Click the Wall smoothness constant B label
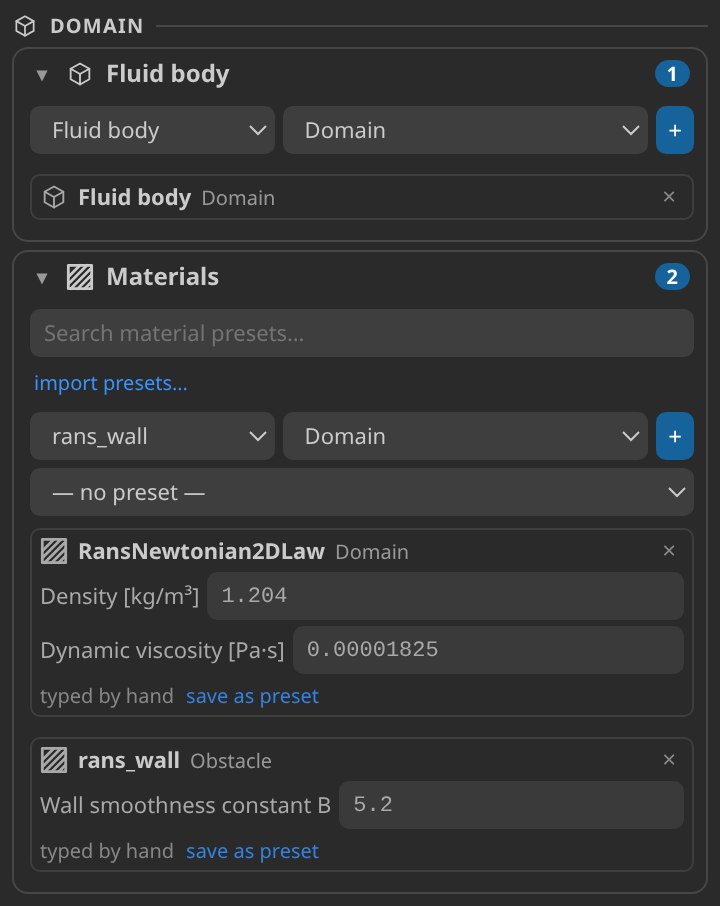 (x=185, y=805)
